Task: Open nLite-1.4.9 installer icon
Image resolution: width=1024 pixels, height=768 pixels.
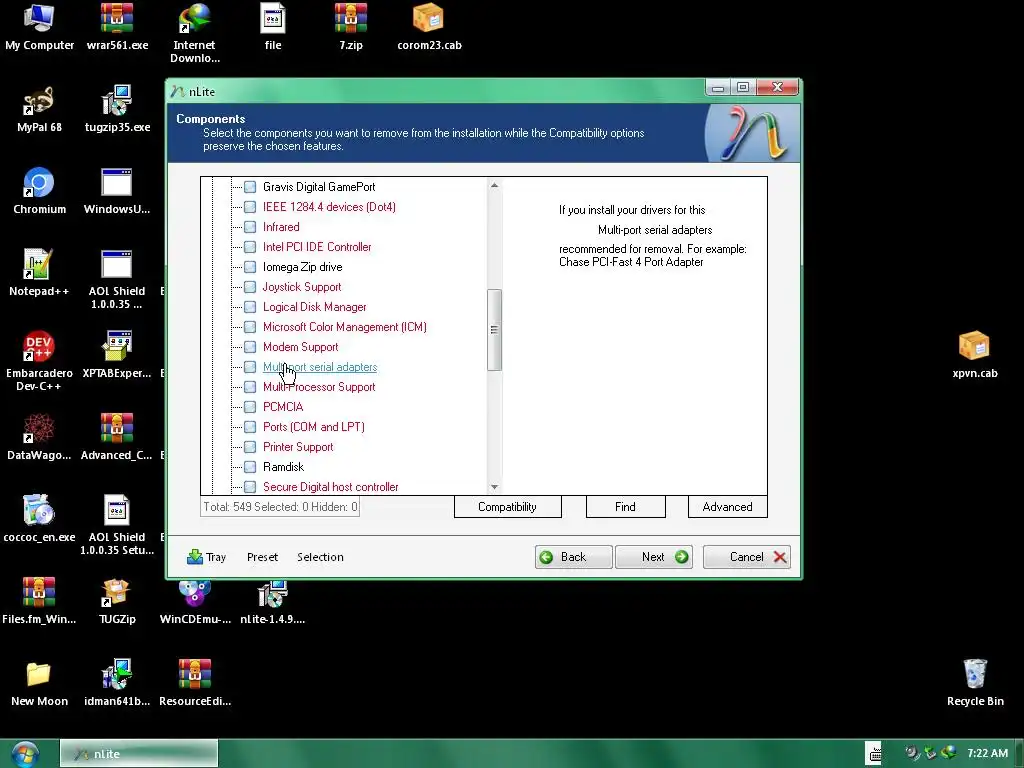Action: pos(273,603)
